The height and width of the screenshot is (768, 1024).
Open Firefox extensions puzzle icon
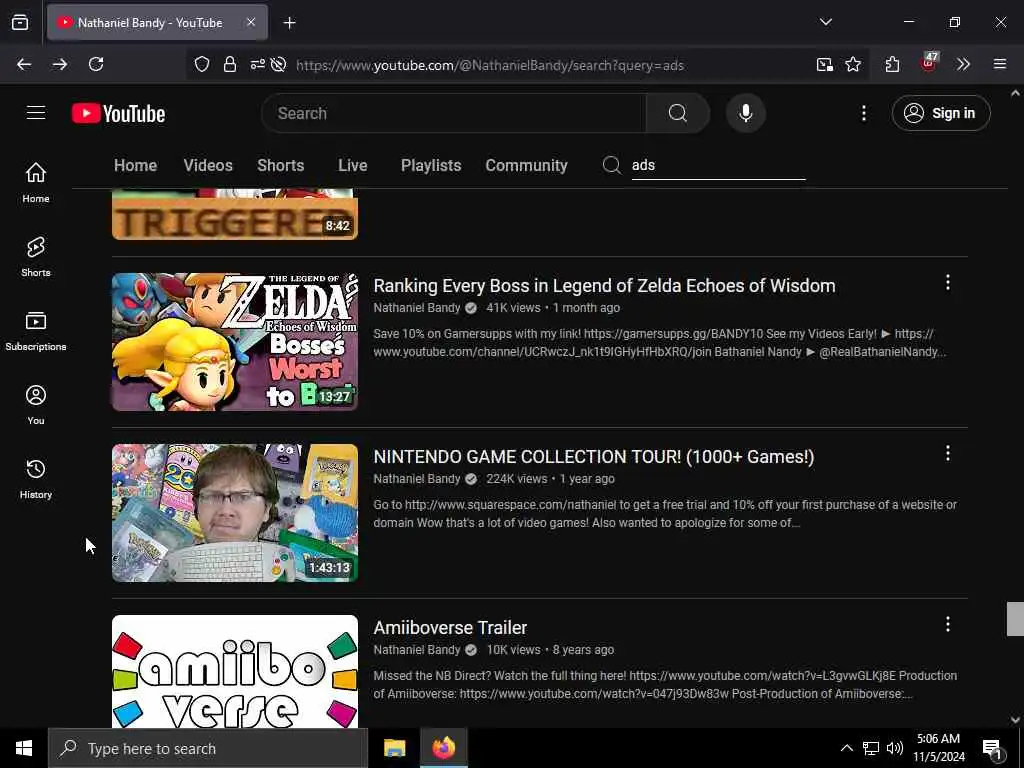click(x=892, y=64)
